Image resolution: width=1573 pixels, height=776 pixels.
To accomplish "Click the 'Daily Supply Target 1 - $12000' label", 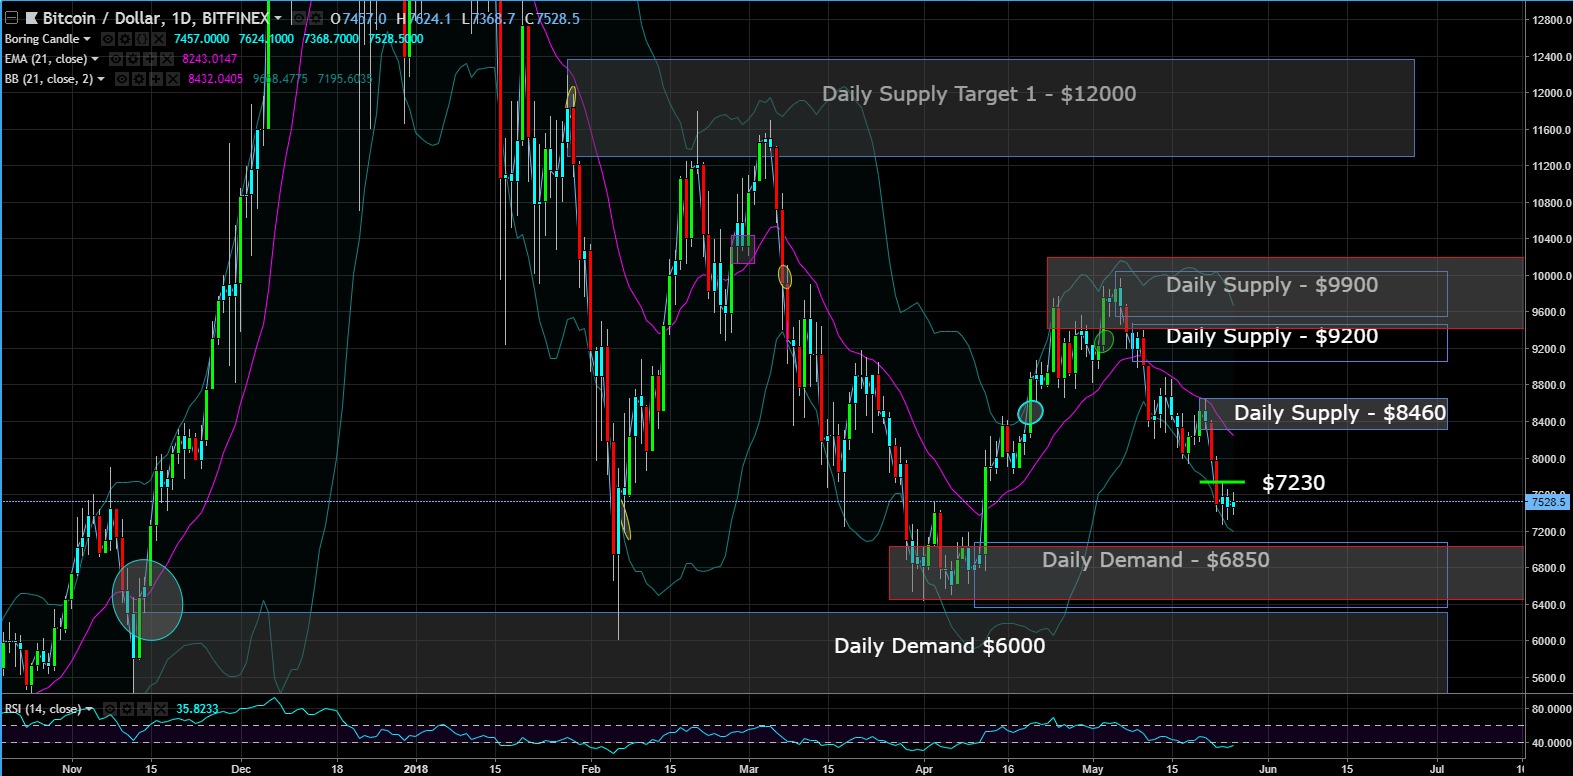I will coord(979,94).
